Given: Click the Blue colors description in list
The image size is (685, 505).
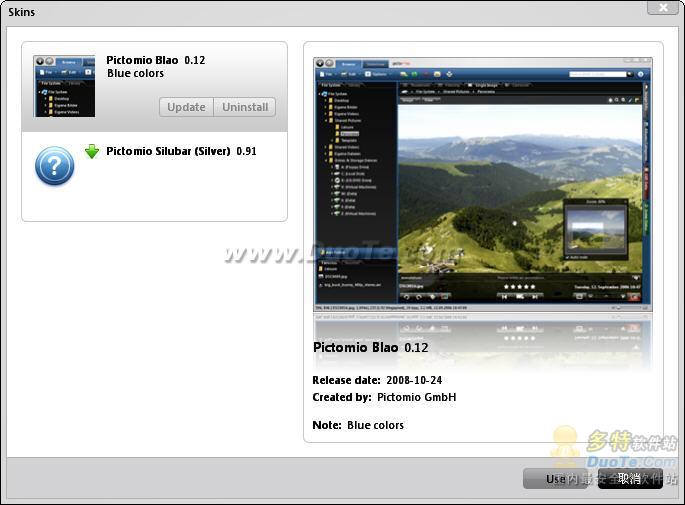Looking at the screenshot, I should pyautogui.click(x=135, y=73).
